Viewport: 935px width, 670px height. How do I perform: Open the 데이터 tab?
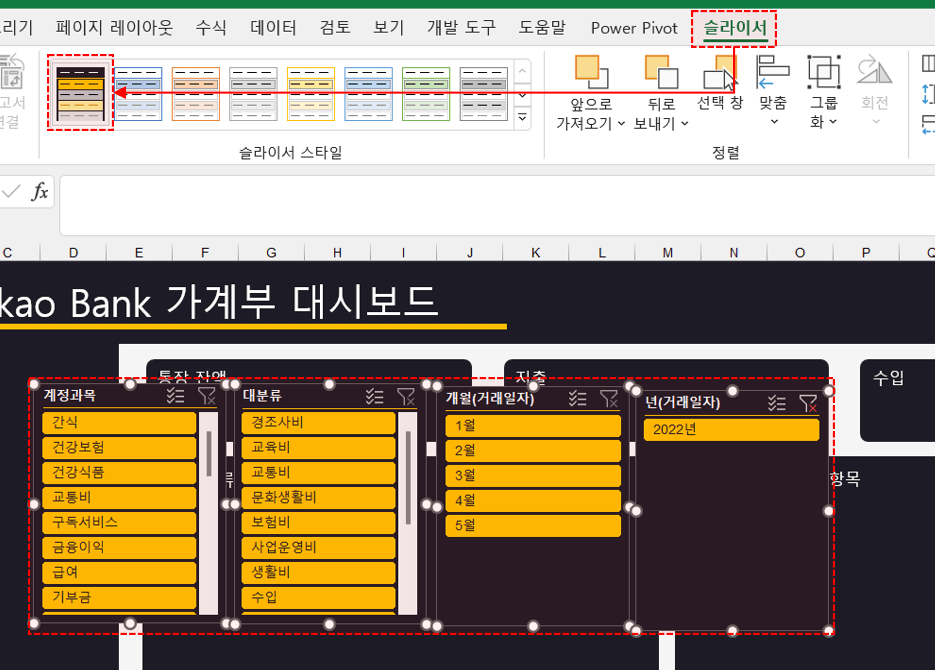pyautogui.click(x=273, y=27)
